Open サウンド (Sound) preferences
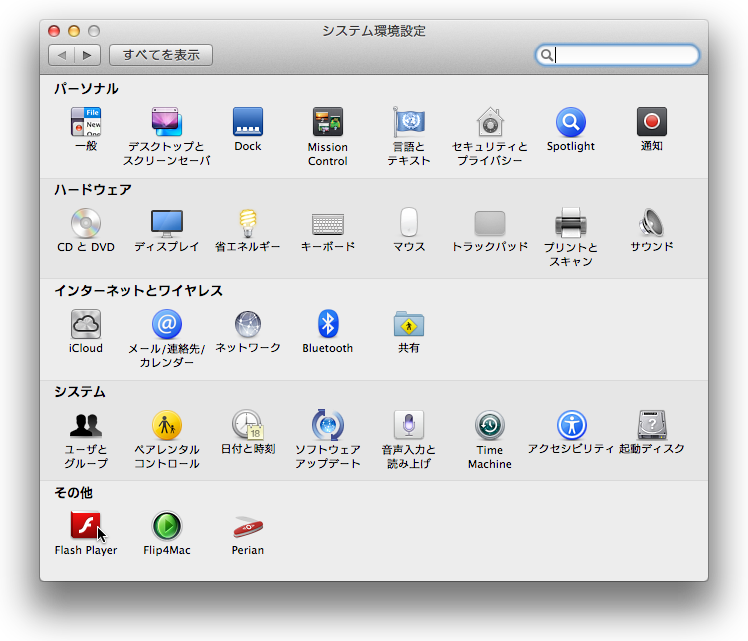Screen dimensions: 748x641 tap(652, 224)
